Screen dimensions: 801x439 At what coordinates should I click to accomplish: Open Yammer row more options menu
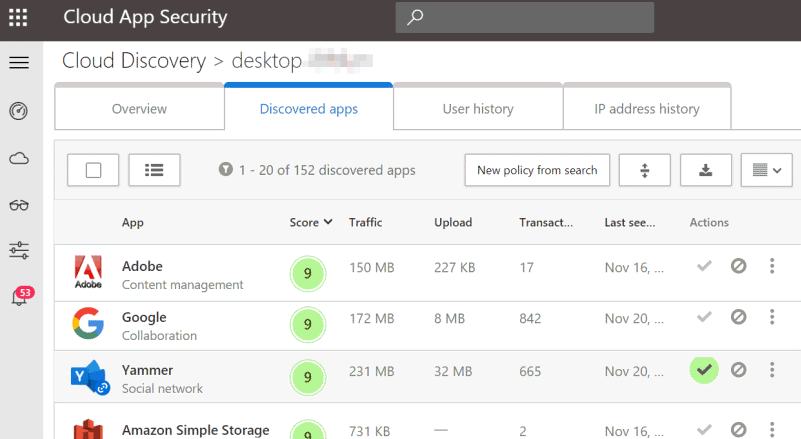[x=772, y=369]
